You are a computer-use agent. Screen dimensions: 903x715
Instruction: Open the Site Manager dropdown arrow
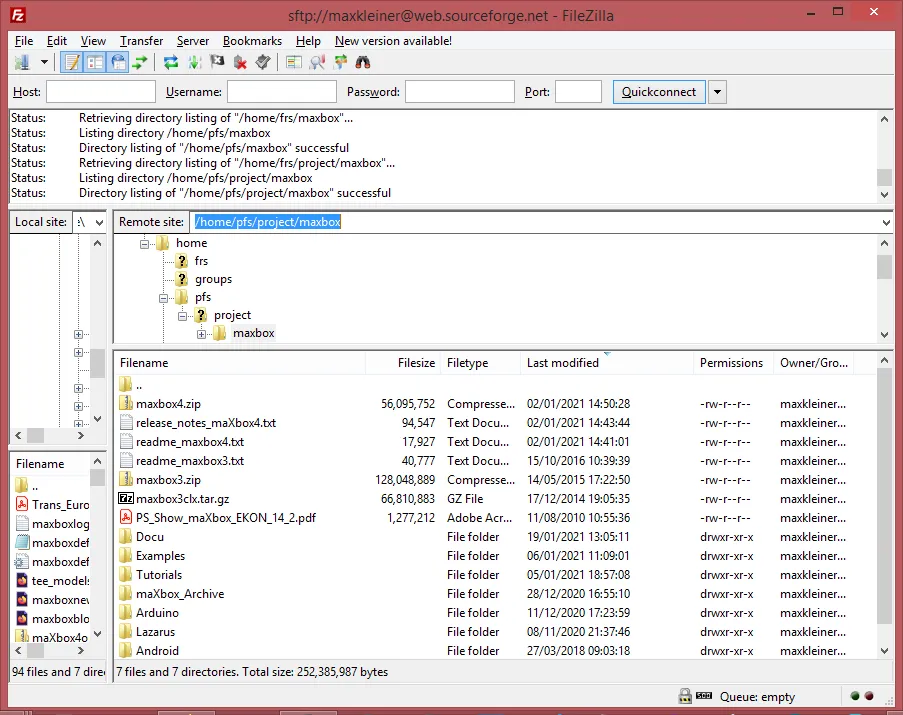tap(42, 62)
